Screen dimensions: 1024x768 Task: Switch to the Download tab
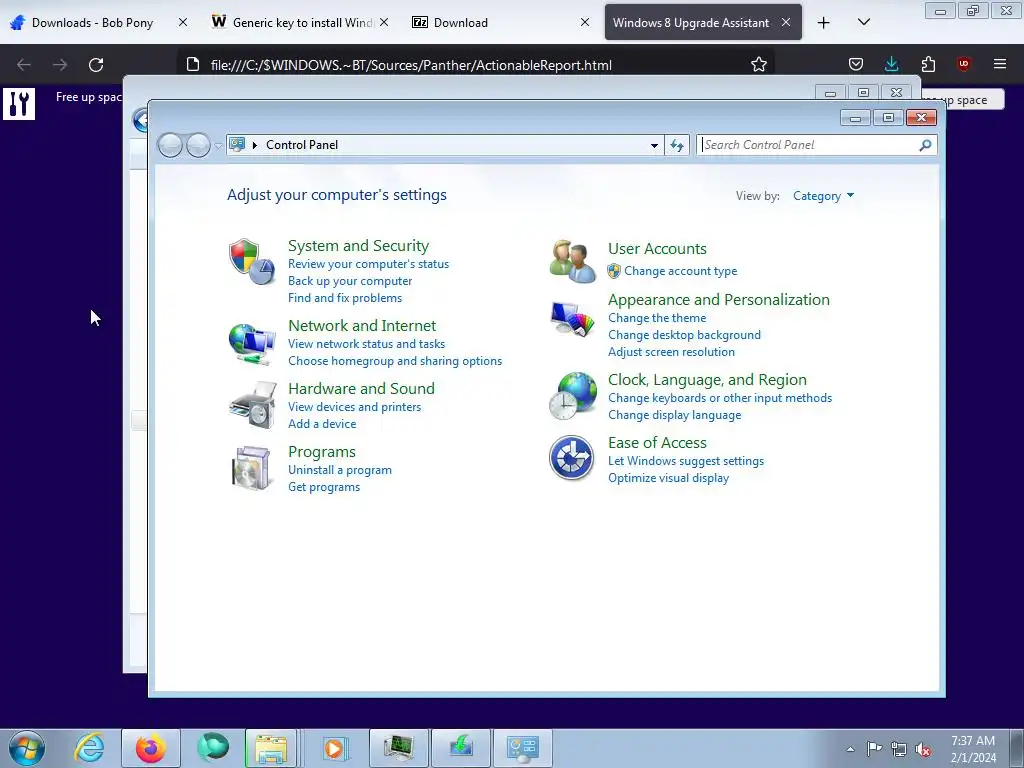pos(460,23)
